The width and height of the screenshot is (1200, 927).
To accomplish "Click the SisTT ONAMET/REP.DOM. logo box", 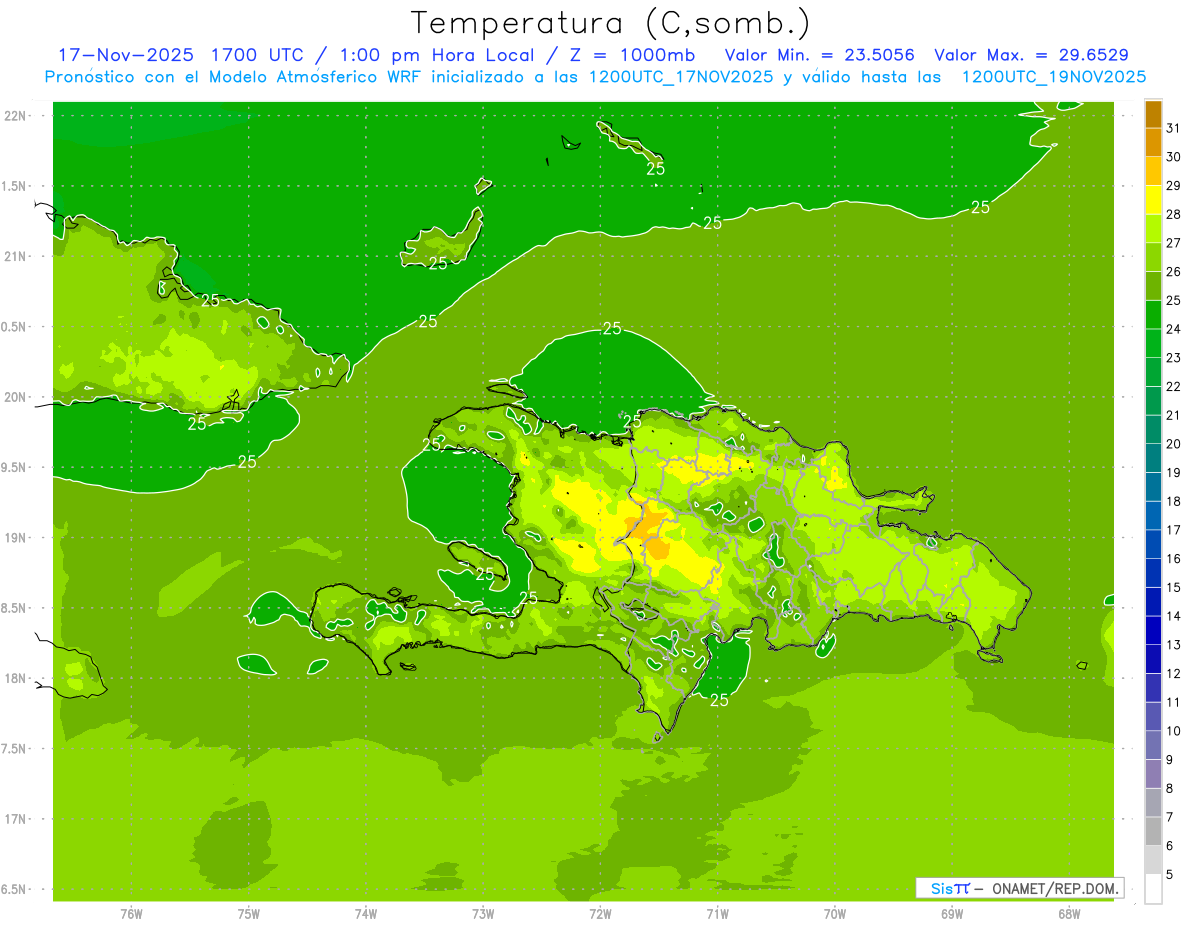I will pyautogui.click(x=1019, y=888).
